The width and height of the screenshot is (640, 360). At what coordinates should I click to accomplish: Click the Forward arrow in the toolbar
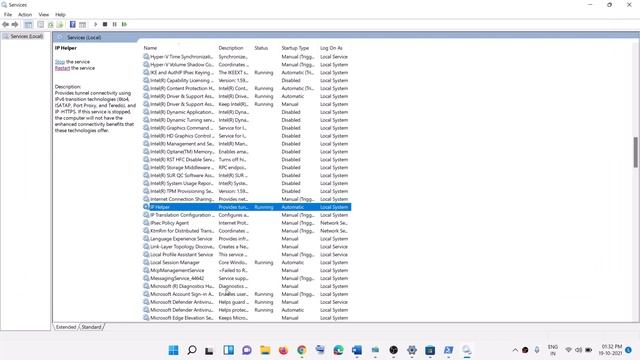pos(15,24)
